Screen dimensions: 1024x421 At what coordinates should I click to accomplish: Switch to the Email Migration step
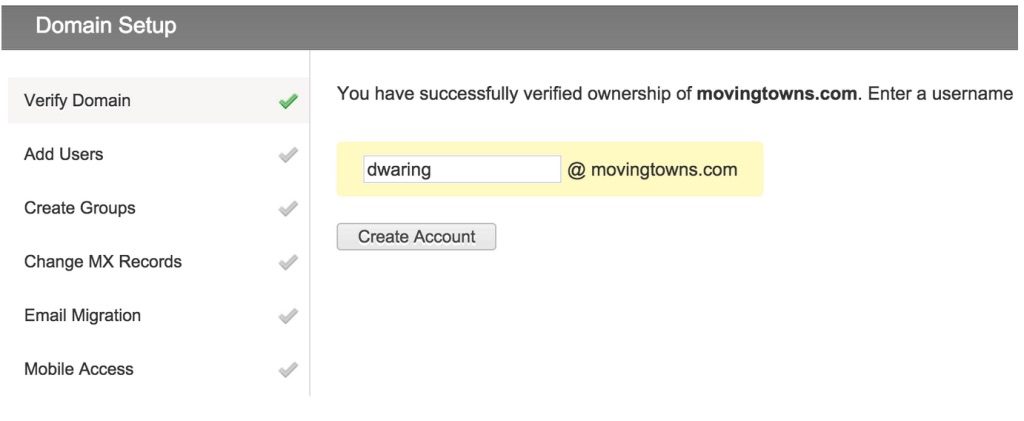click(x=158, y=315)
